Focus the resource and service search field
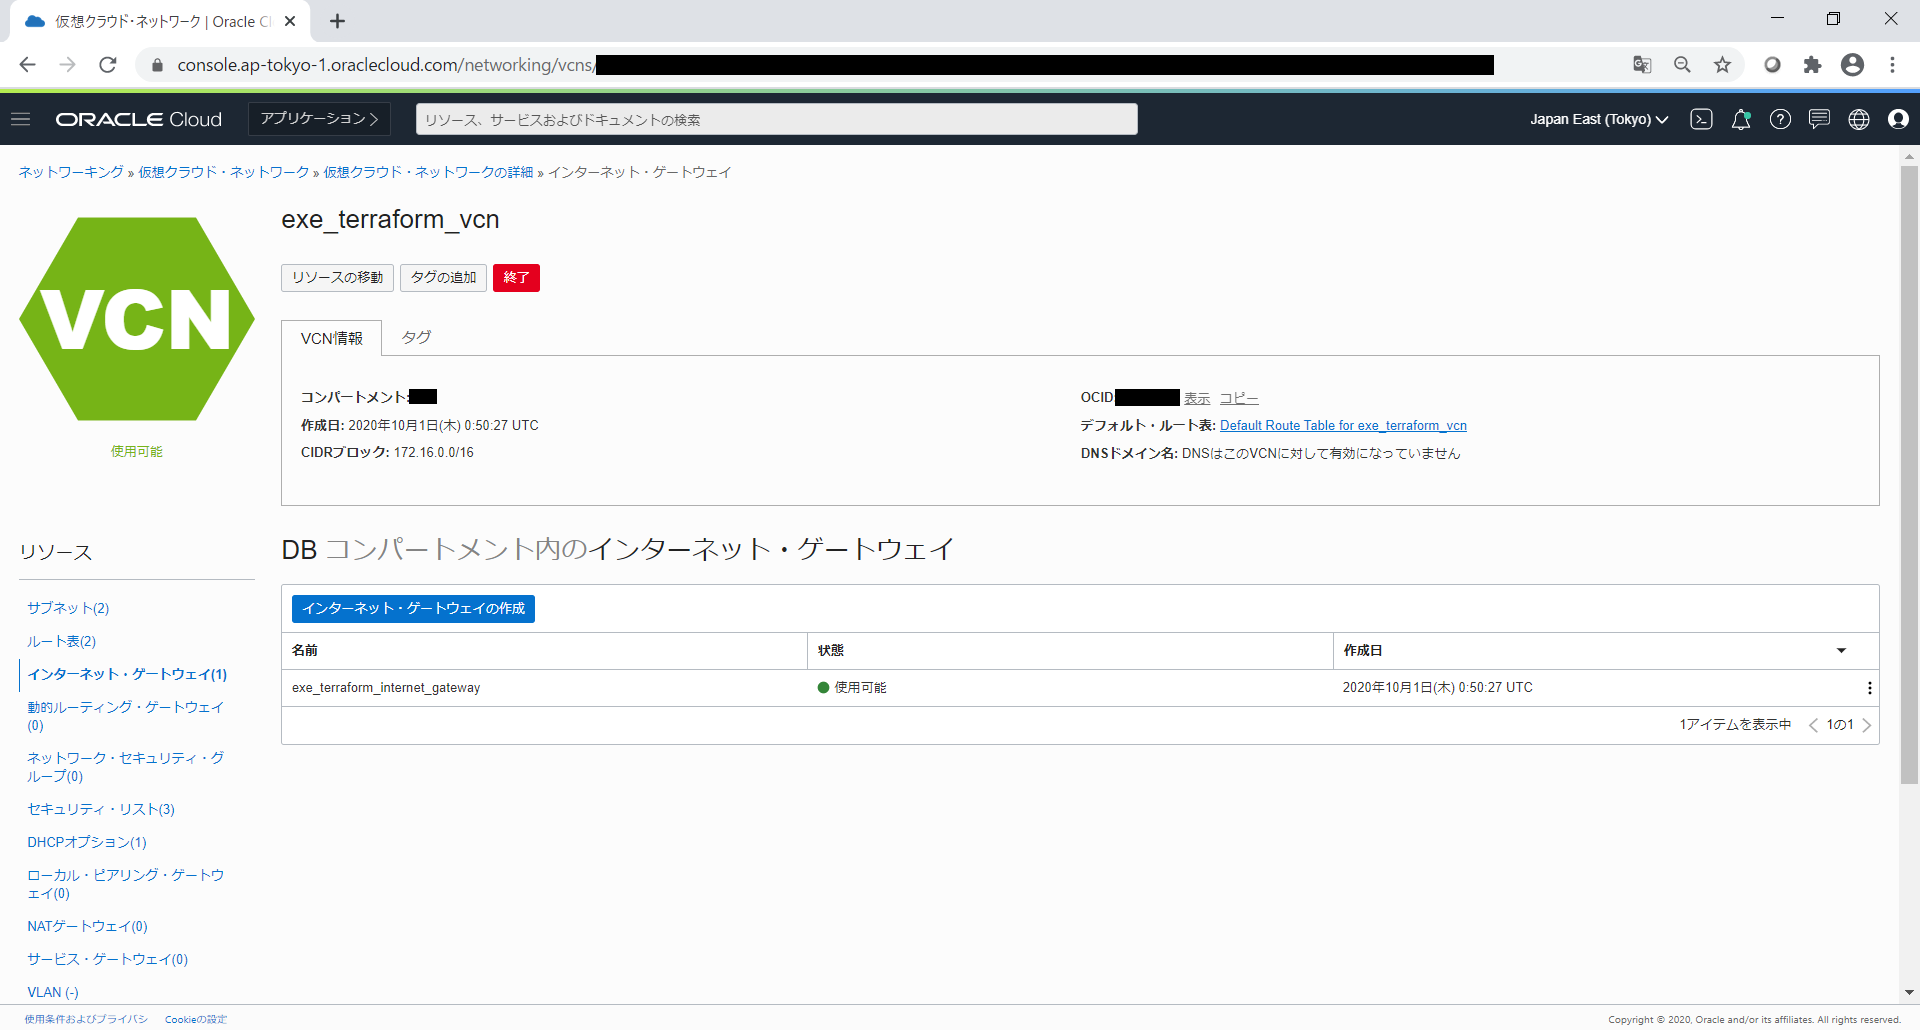Screen dimensions: 1920x1030 pyautogui.click(x=776, y=119)
